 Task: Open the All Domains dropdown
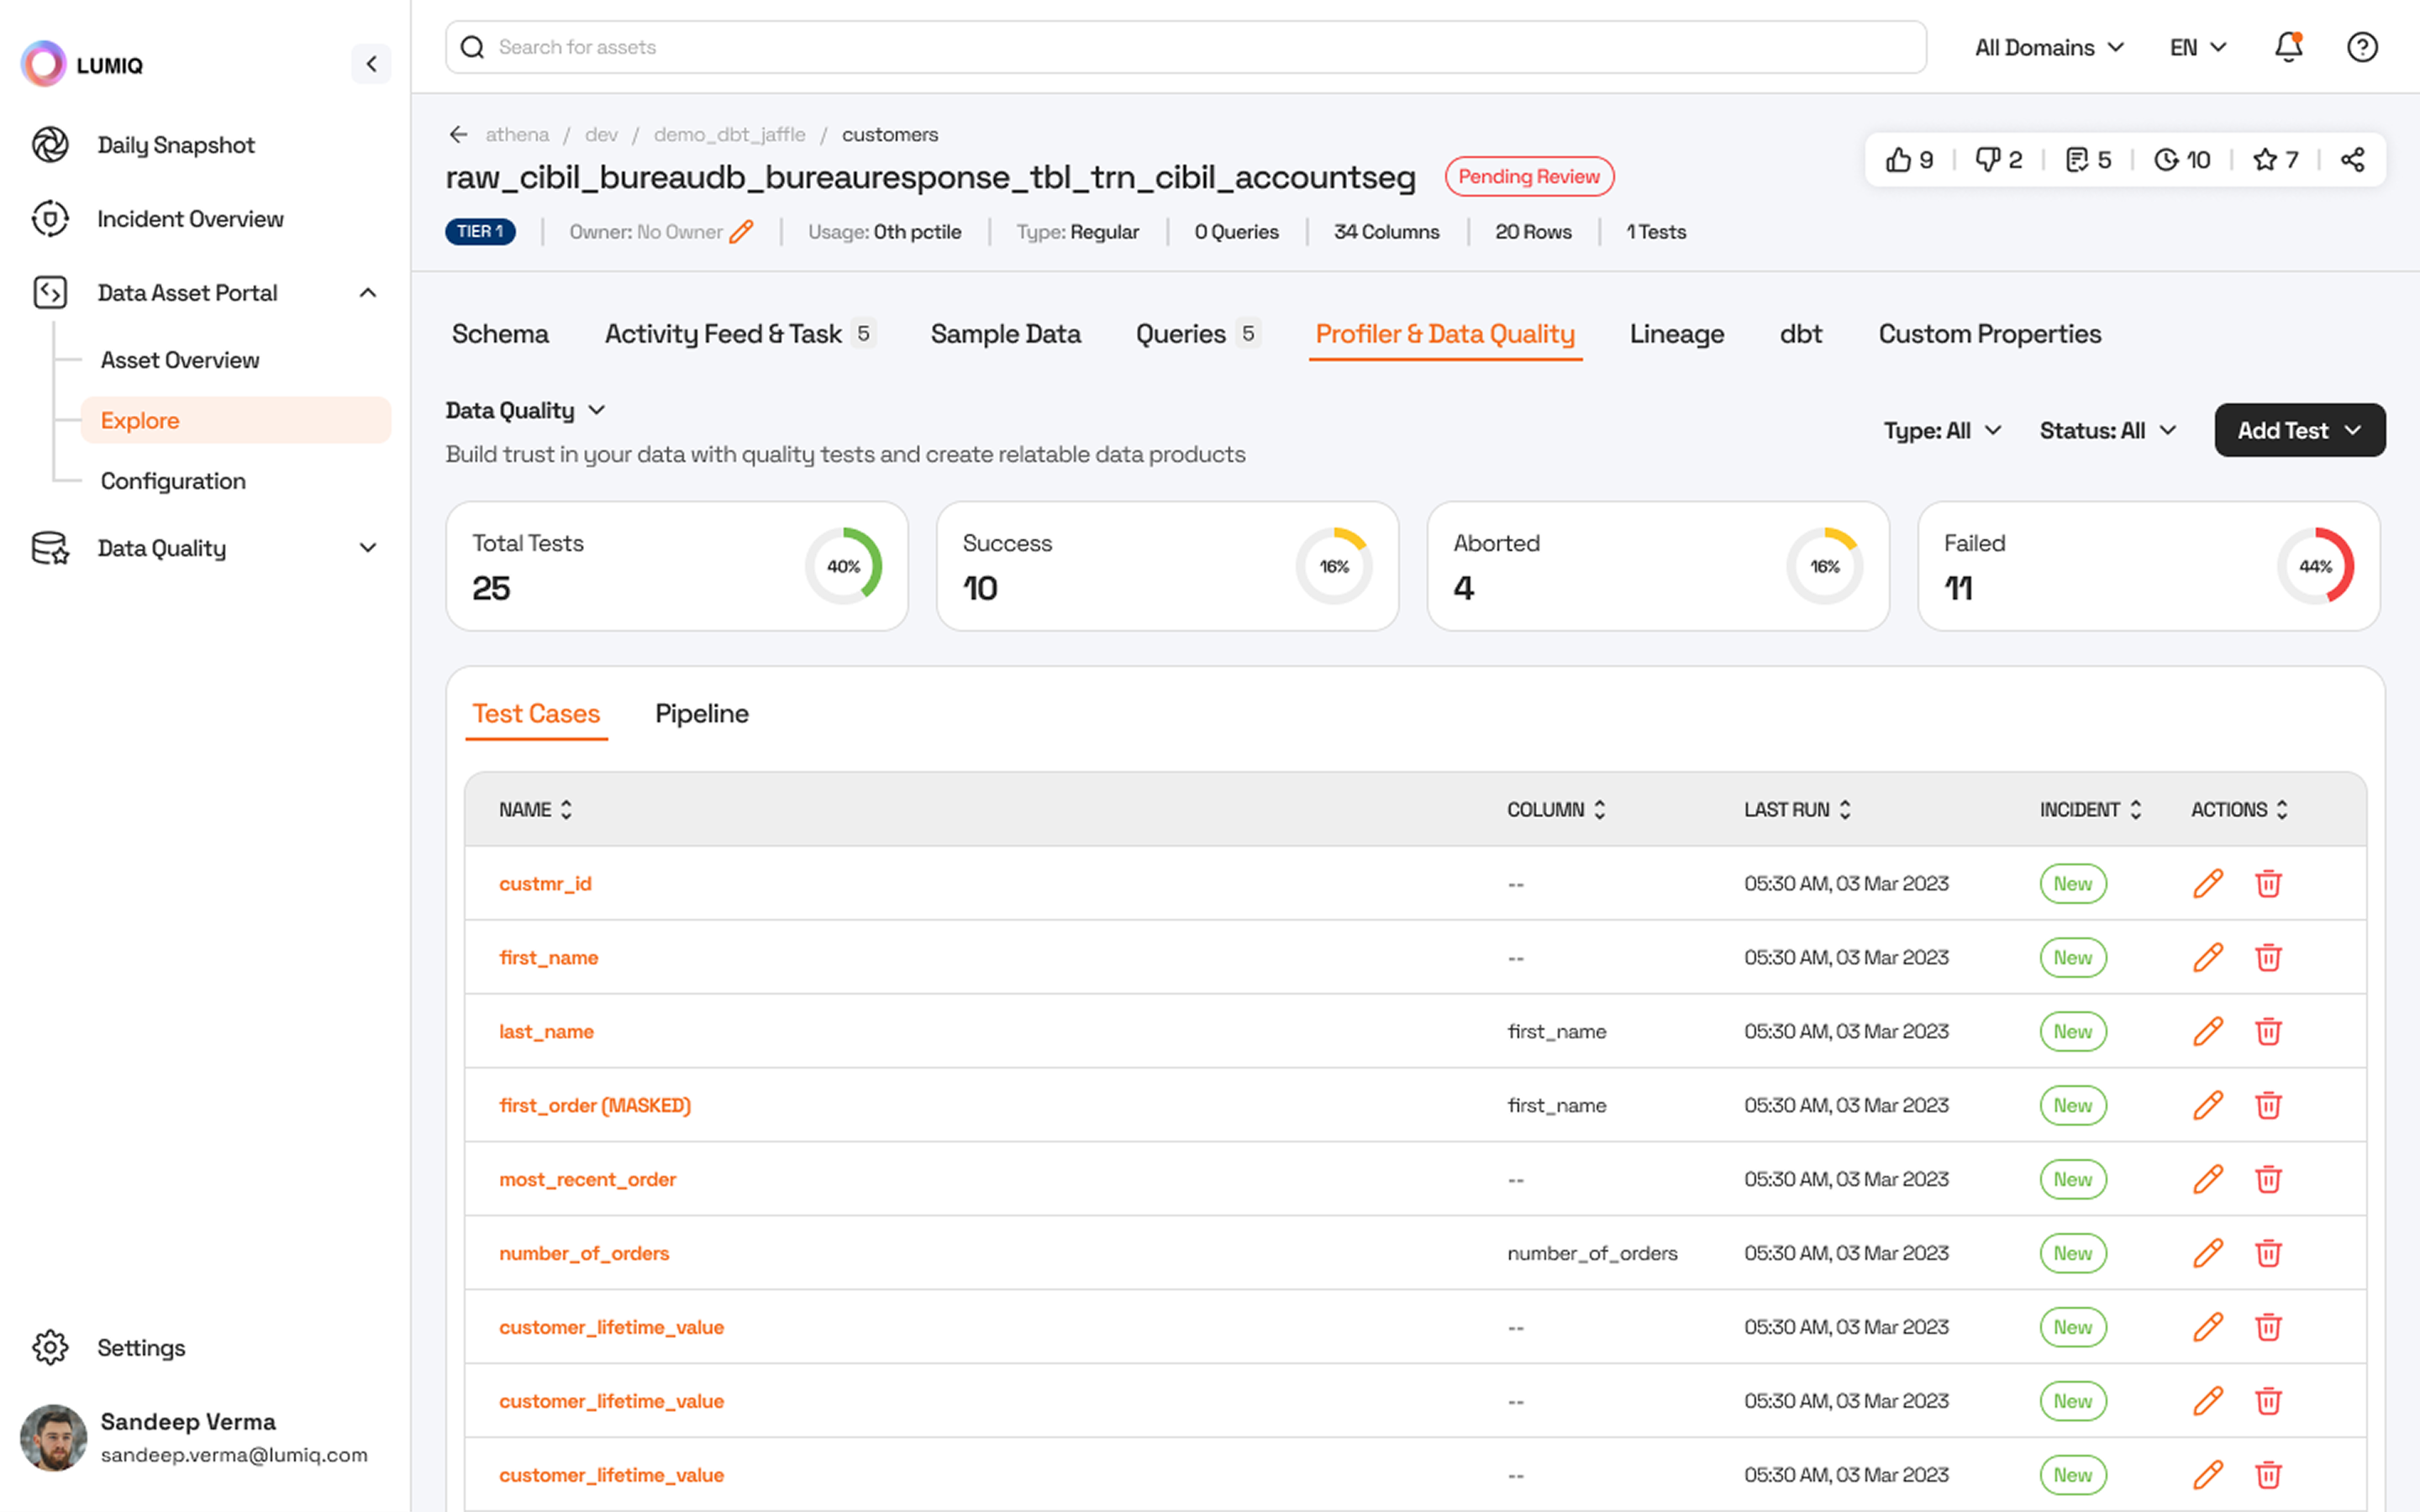pyautogui.click(x=2048, y=47)
